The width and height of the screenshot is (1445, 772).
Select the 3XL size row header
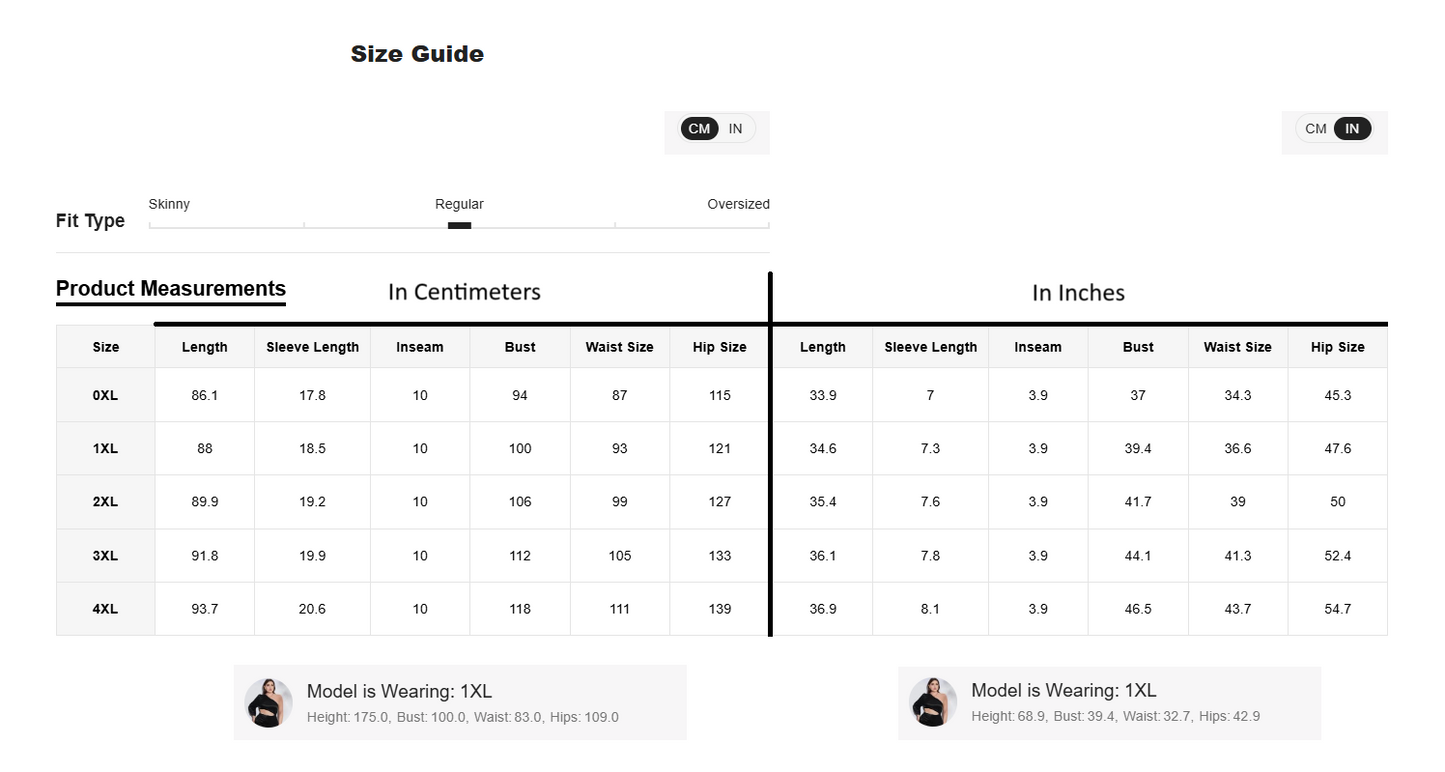pos(105,555)
